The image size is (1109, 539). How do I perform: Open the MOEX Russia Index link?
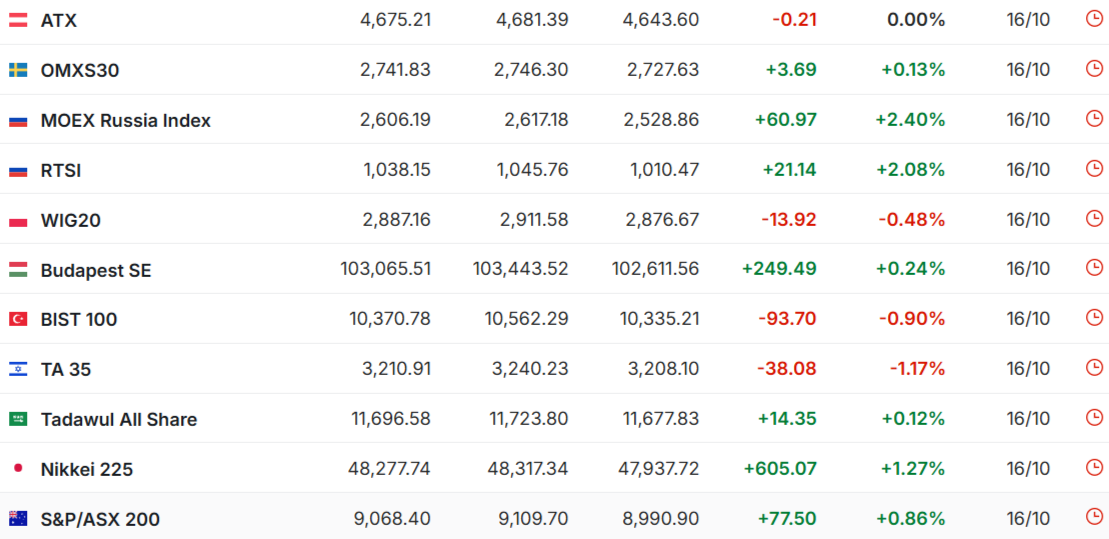126,120
